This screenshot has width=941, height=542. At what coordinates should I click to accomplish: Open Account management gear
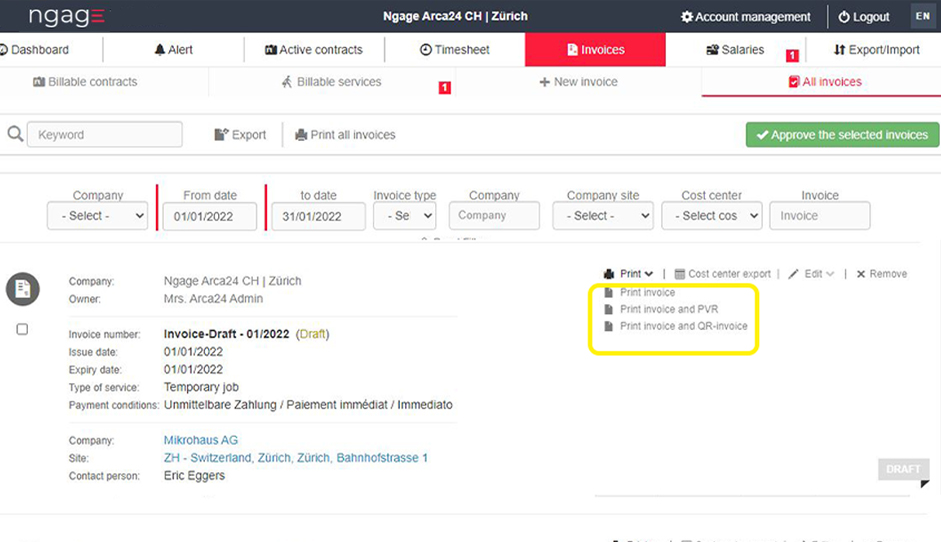[686, 17]
